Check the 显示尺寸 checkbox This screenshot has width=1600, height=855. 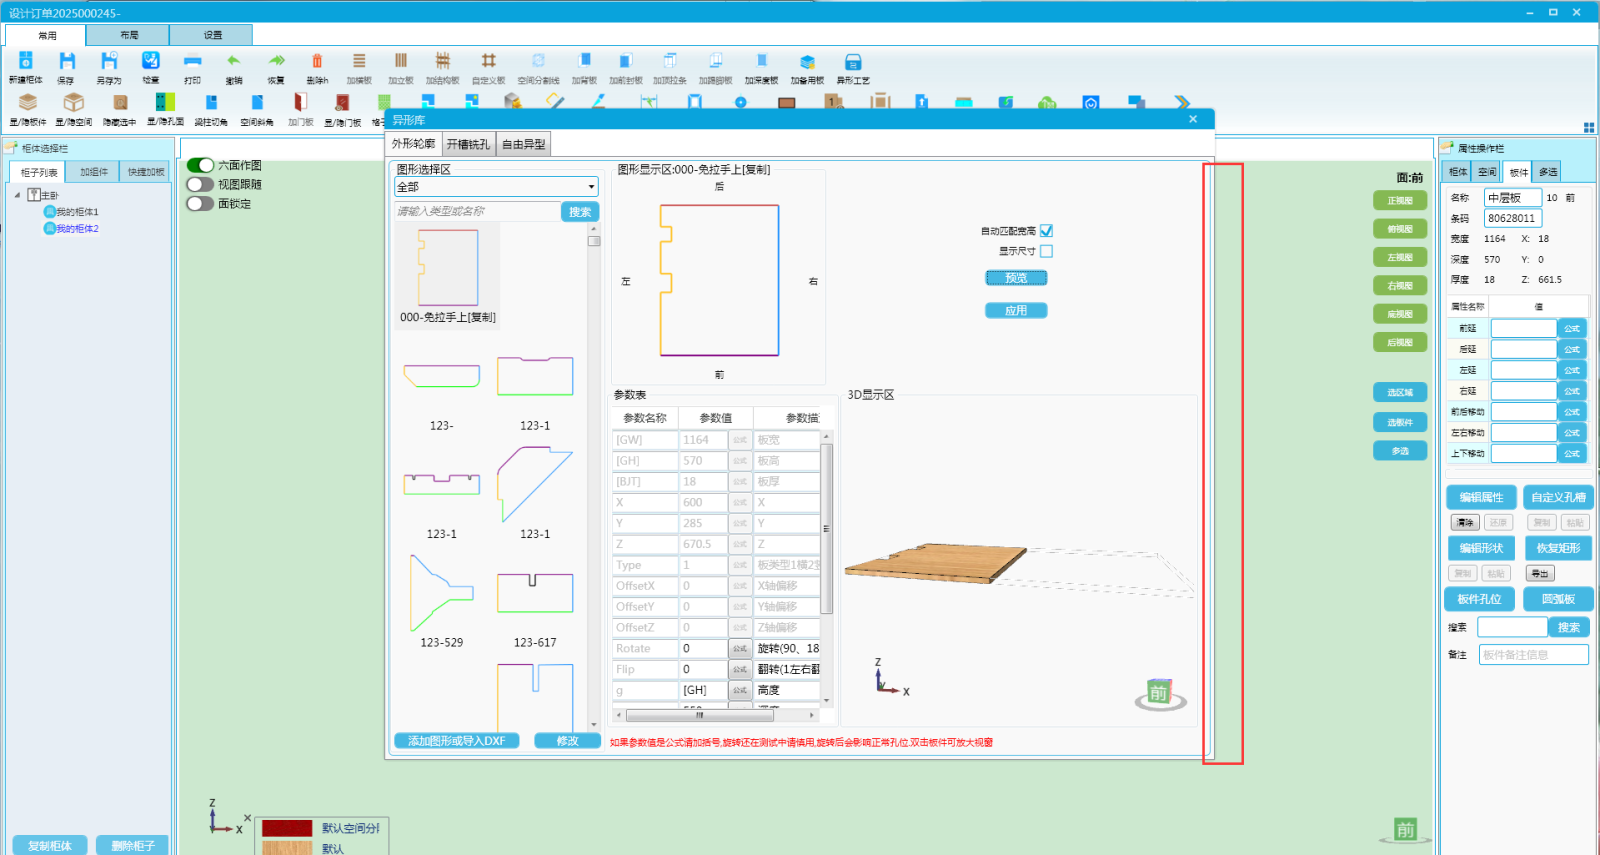[1046, 251]
